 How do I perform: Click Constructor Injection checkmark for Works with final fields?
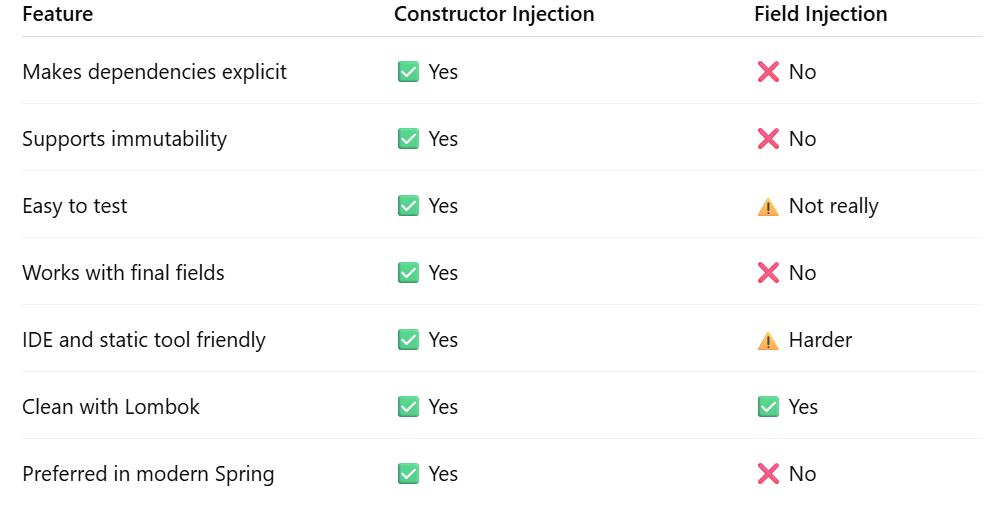coord(408,273)
